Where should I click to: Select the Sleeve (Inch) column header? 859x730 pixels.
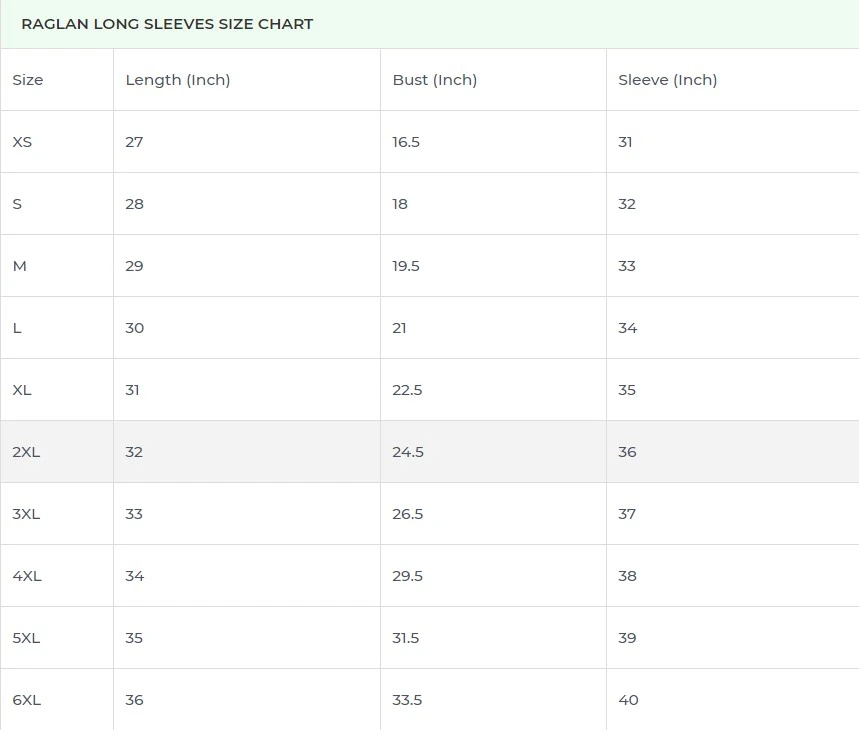(x=667, y=80)
